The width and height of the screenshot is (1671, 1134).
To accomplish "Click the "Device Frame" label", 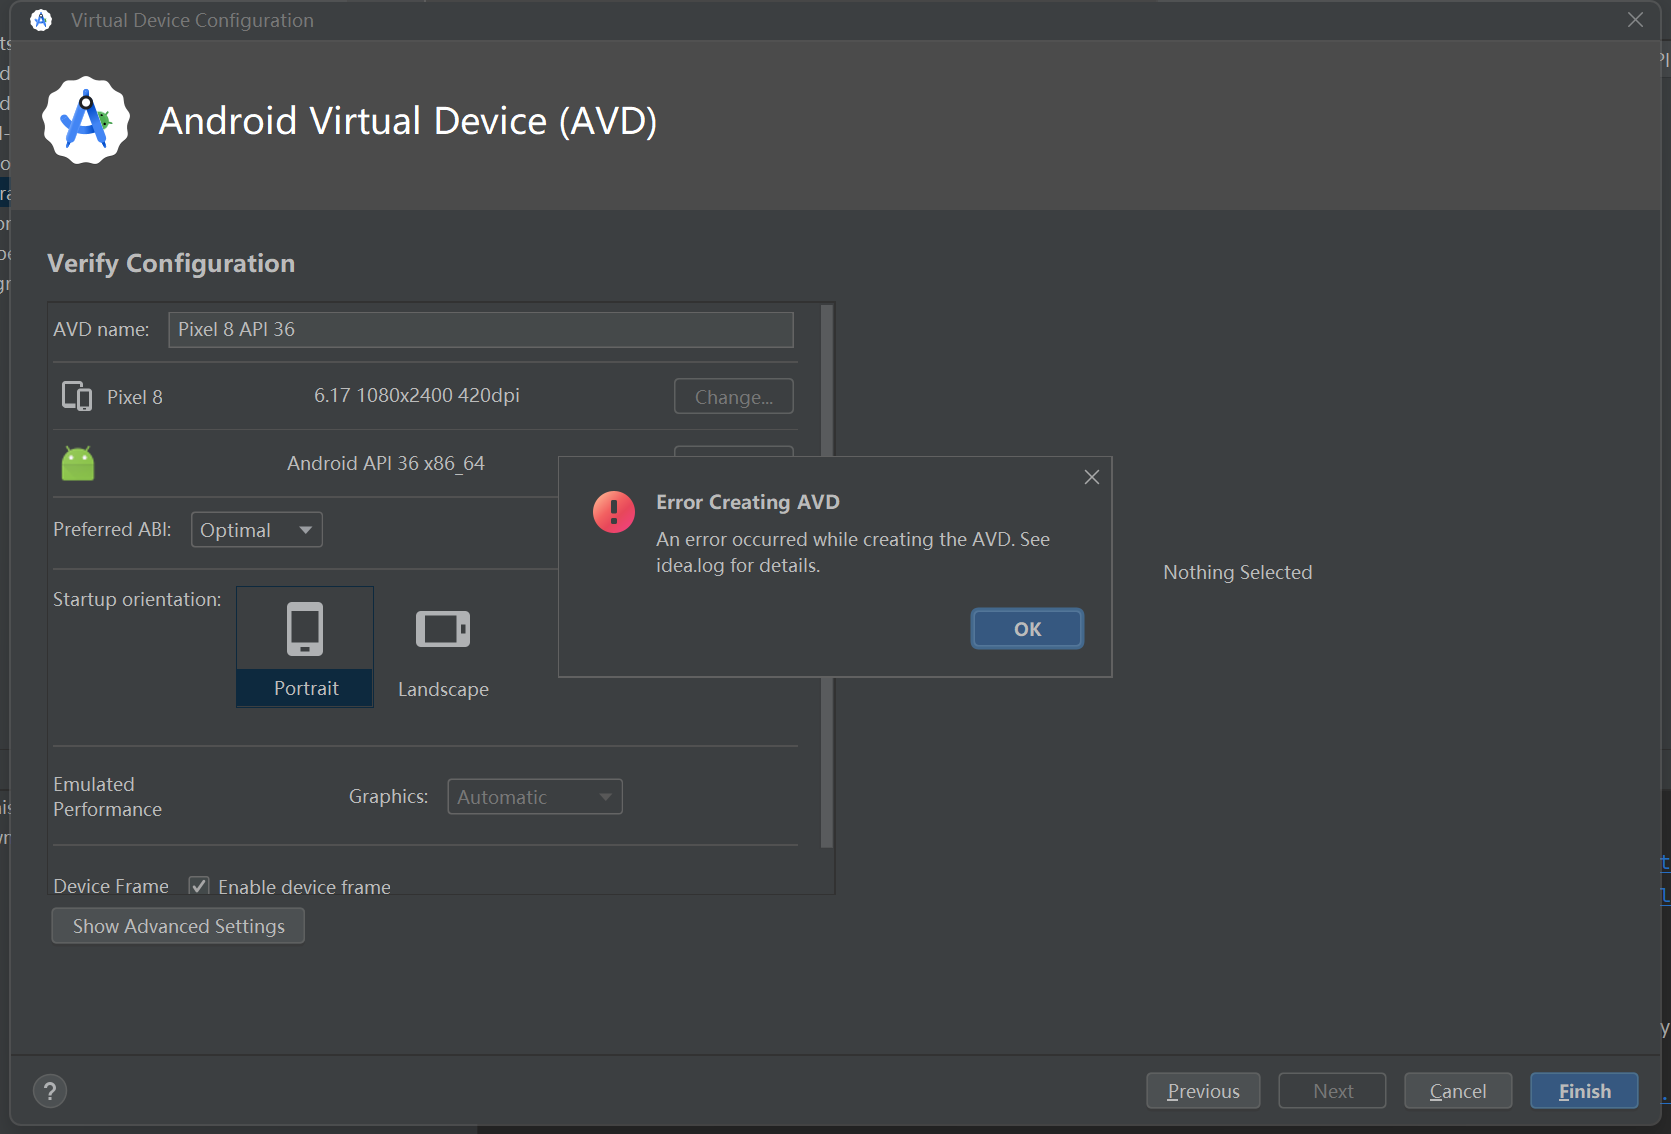I will [x=111, y=886].
